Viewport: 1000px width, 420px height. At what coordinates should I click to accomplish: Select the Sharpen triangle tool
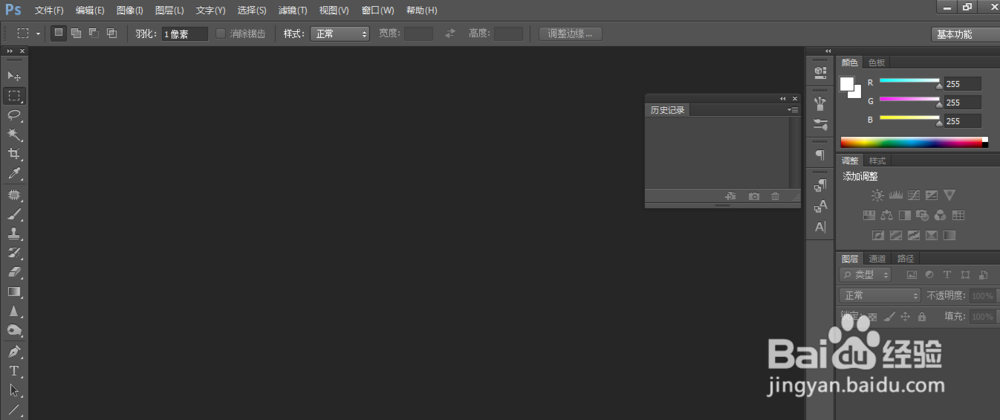(x=14, y=311)
